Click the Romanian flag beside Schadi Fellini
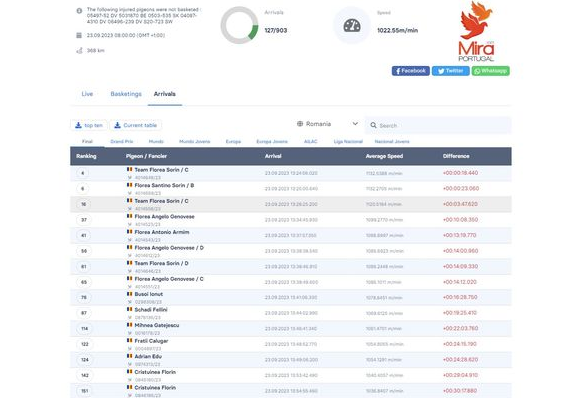This screenshot has height=398, width=585. coord(129,310)
